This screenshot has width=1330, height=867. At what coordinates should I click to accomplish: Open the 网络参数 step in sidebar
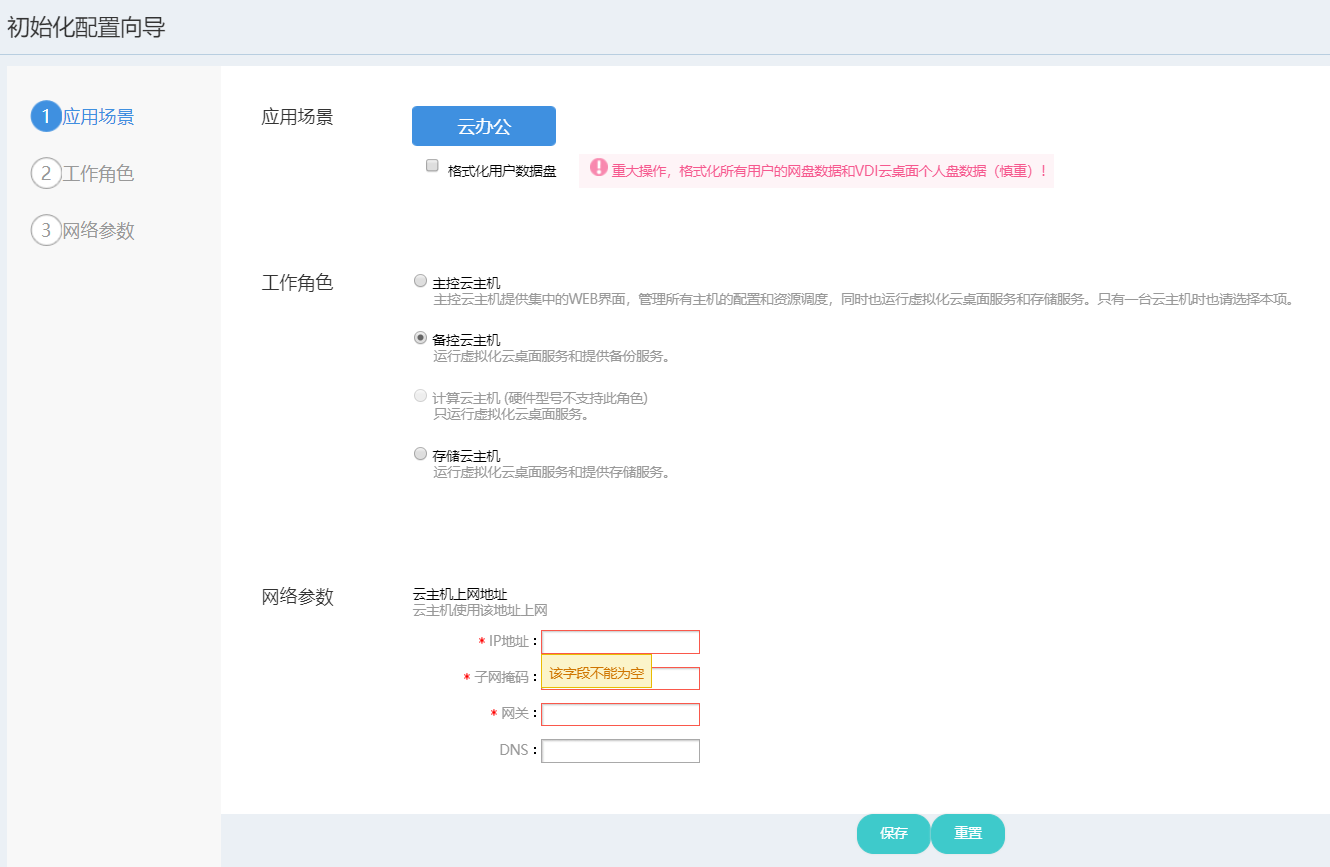pos(98,231)
